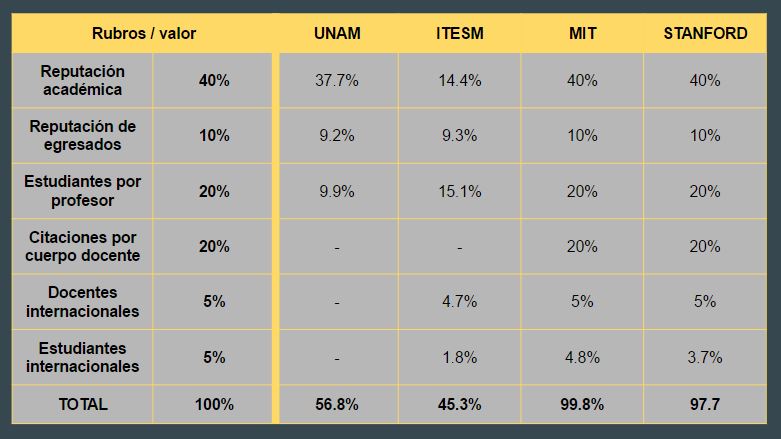Select ITESM's 14.4% cell
The height and width of the screenshot is (439, 781).
coord(459,80)
